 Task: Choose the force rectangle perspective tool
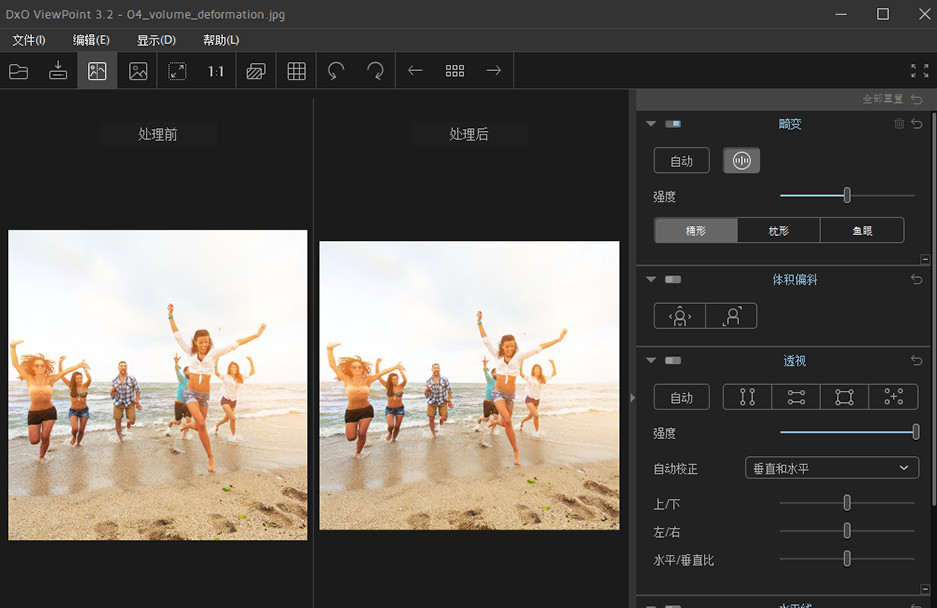point(844,397)
